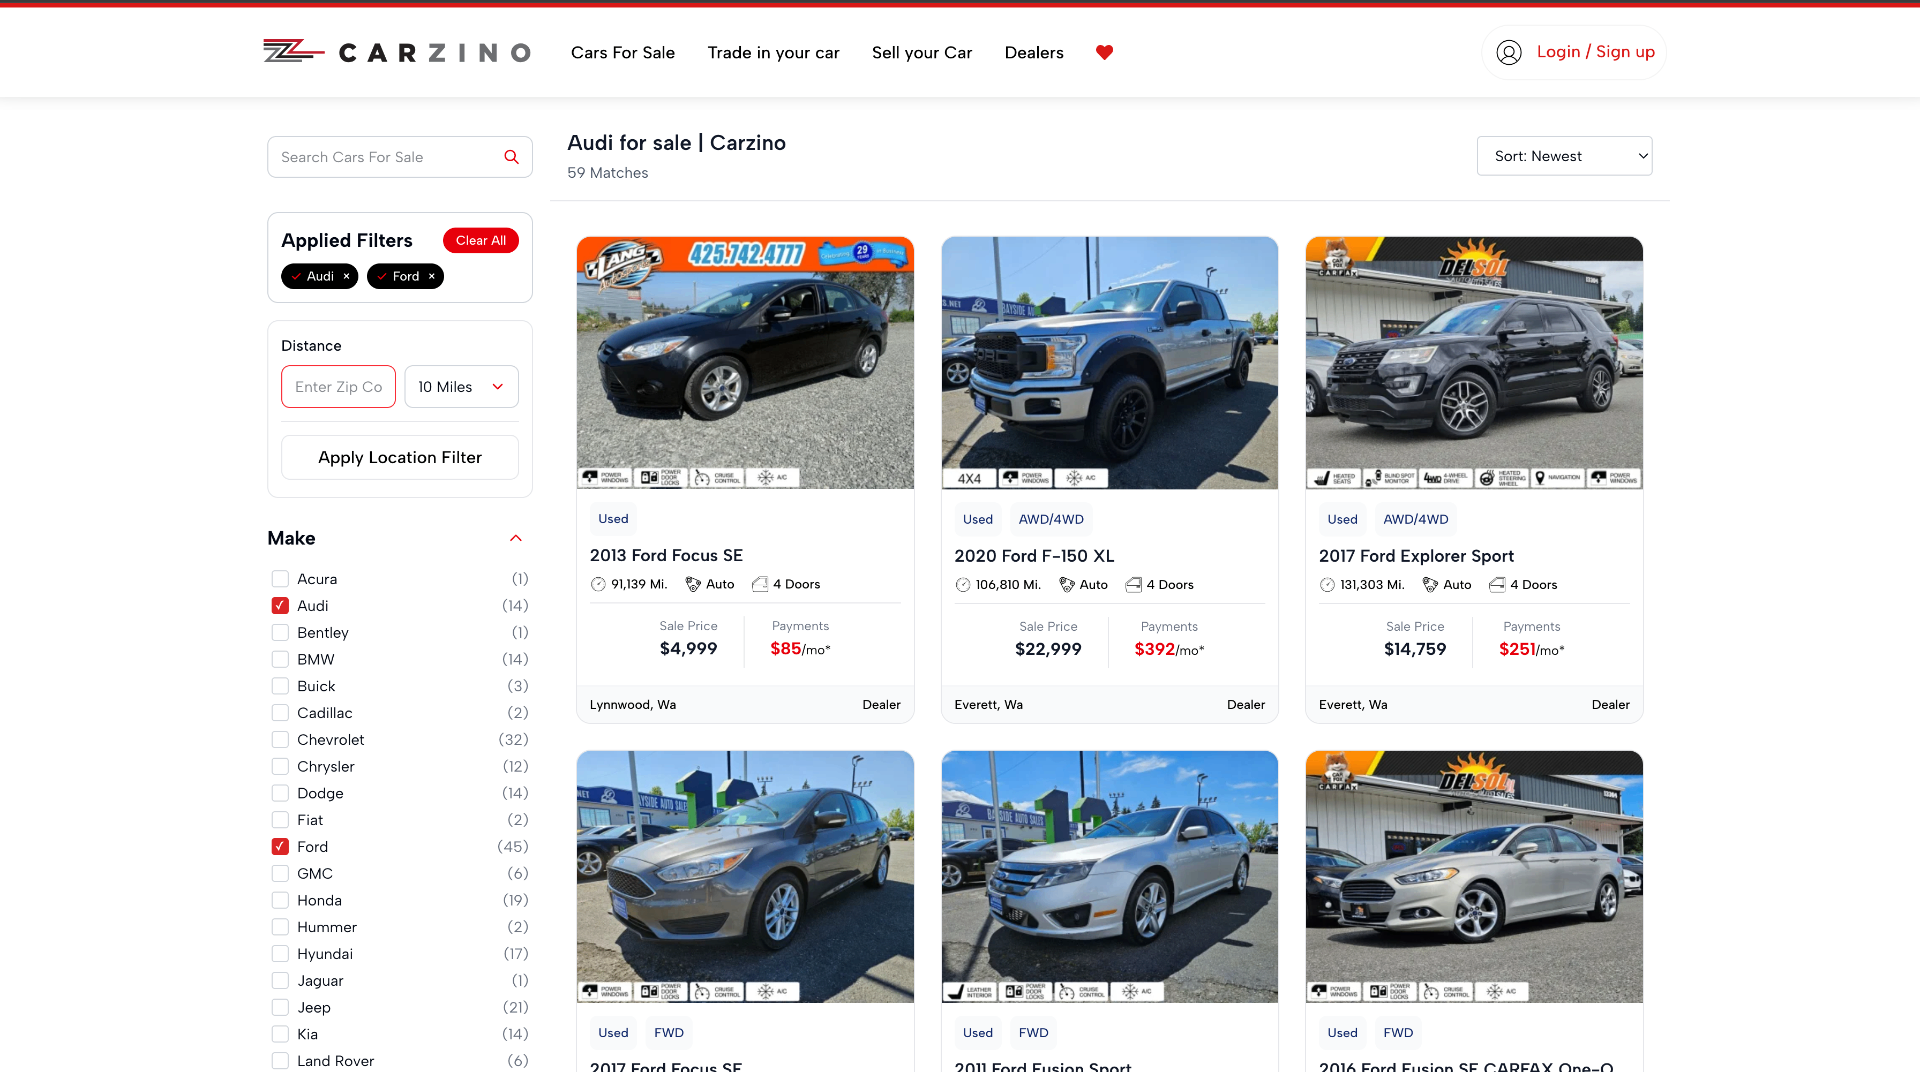
Task: Click the $22,999 sale price
Action: (x=1048, y=649)
